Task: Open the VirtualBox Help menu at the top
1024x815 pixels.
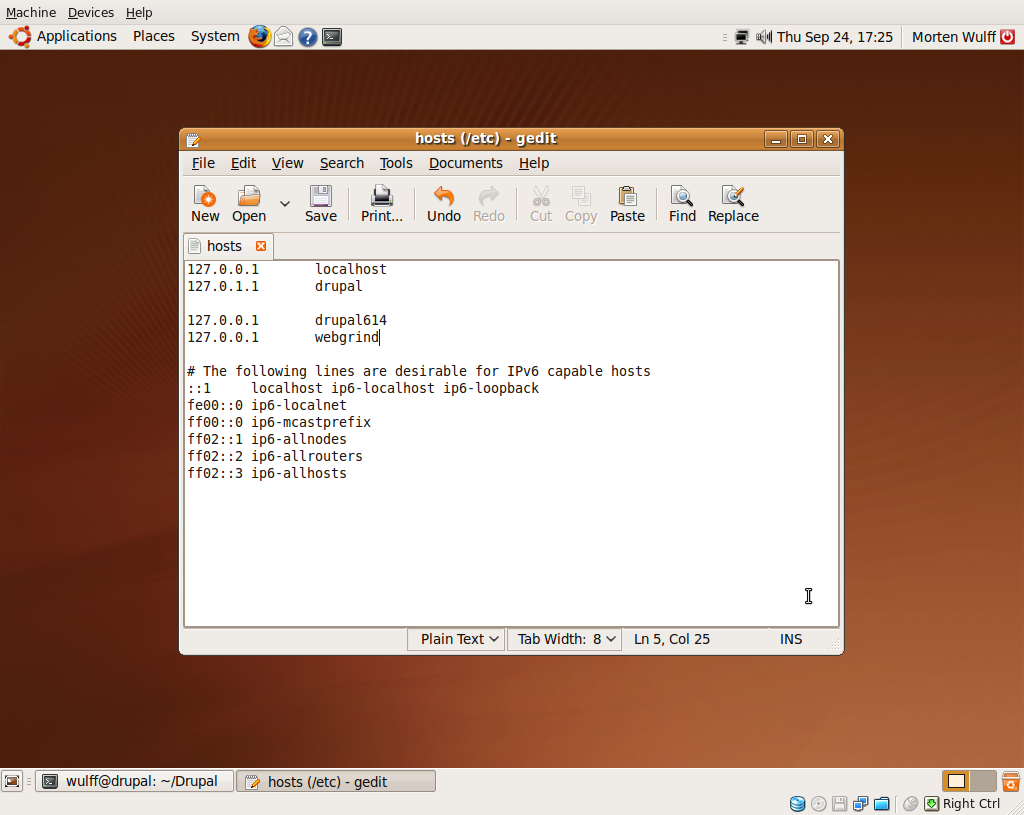Action: 139,12
